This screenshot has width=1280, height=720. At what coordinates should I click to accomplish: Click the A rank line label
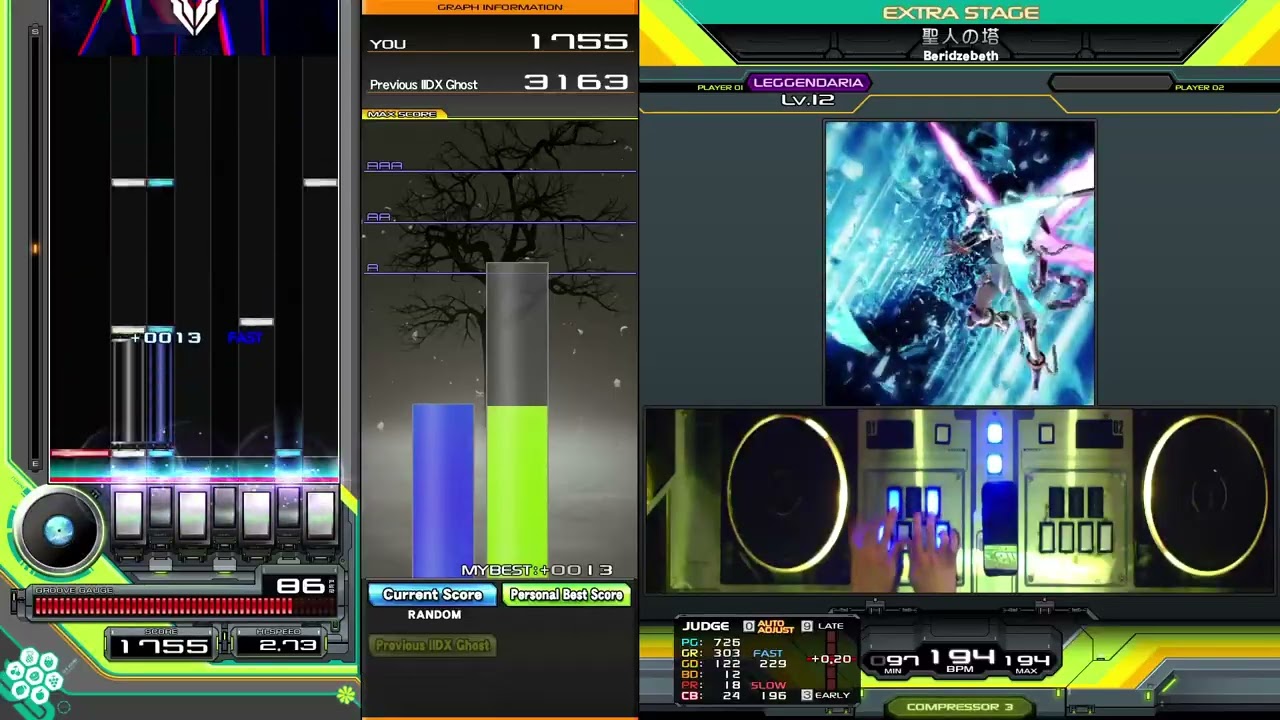coord(372,267)
